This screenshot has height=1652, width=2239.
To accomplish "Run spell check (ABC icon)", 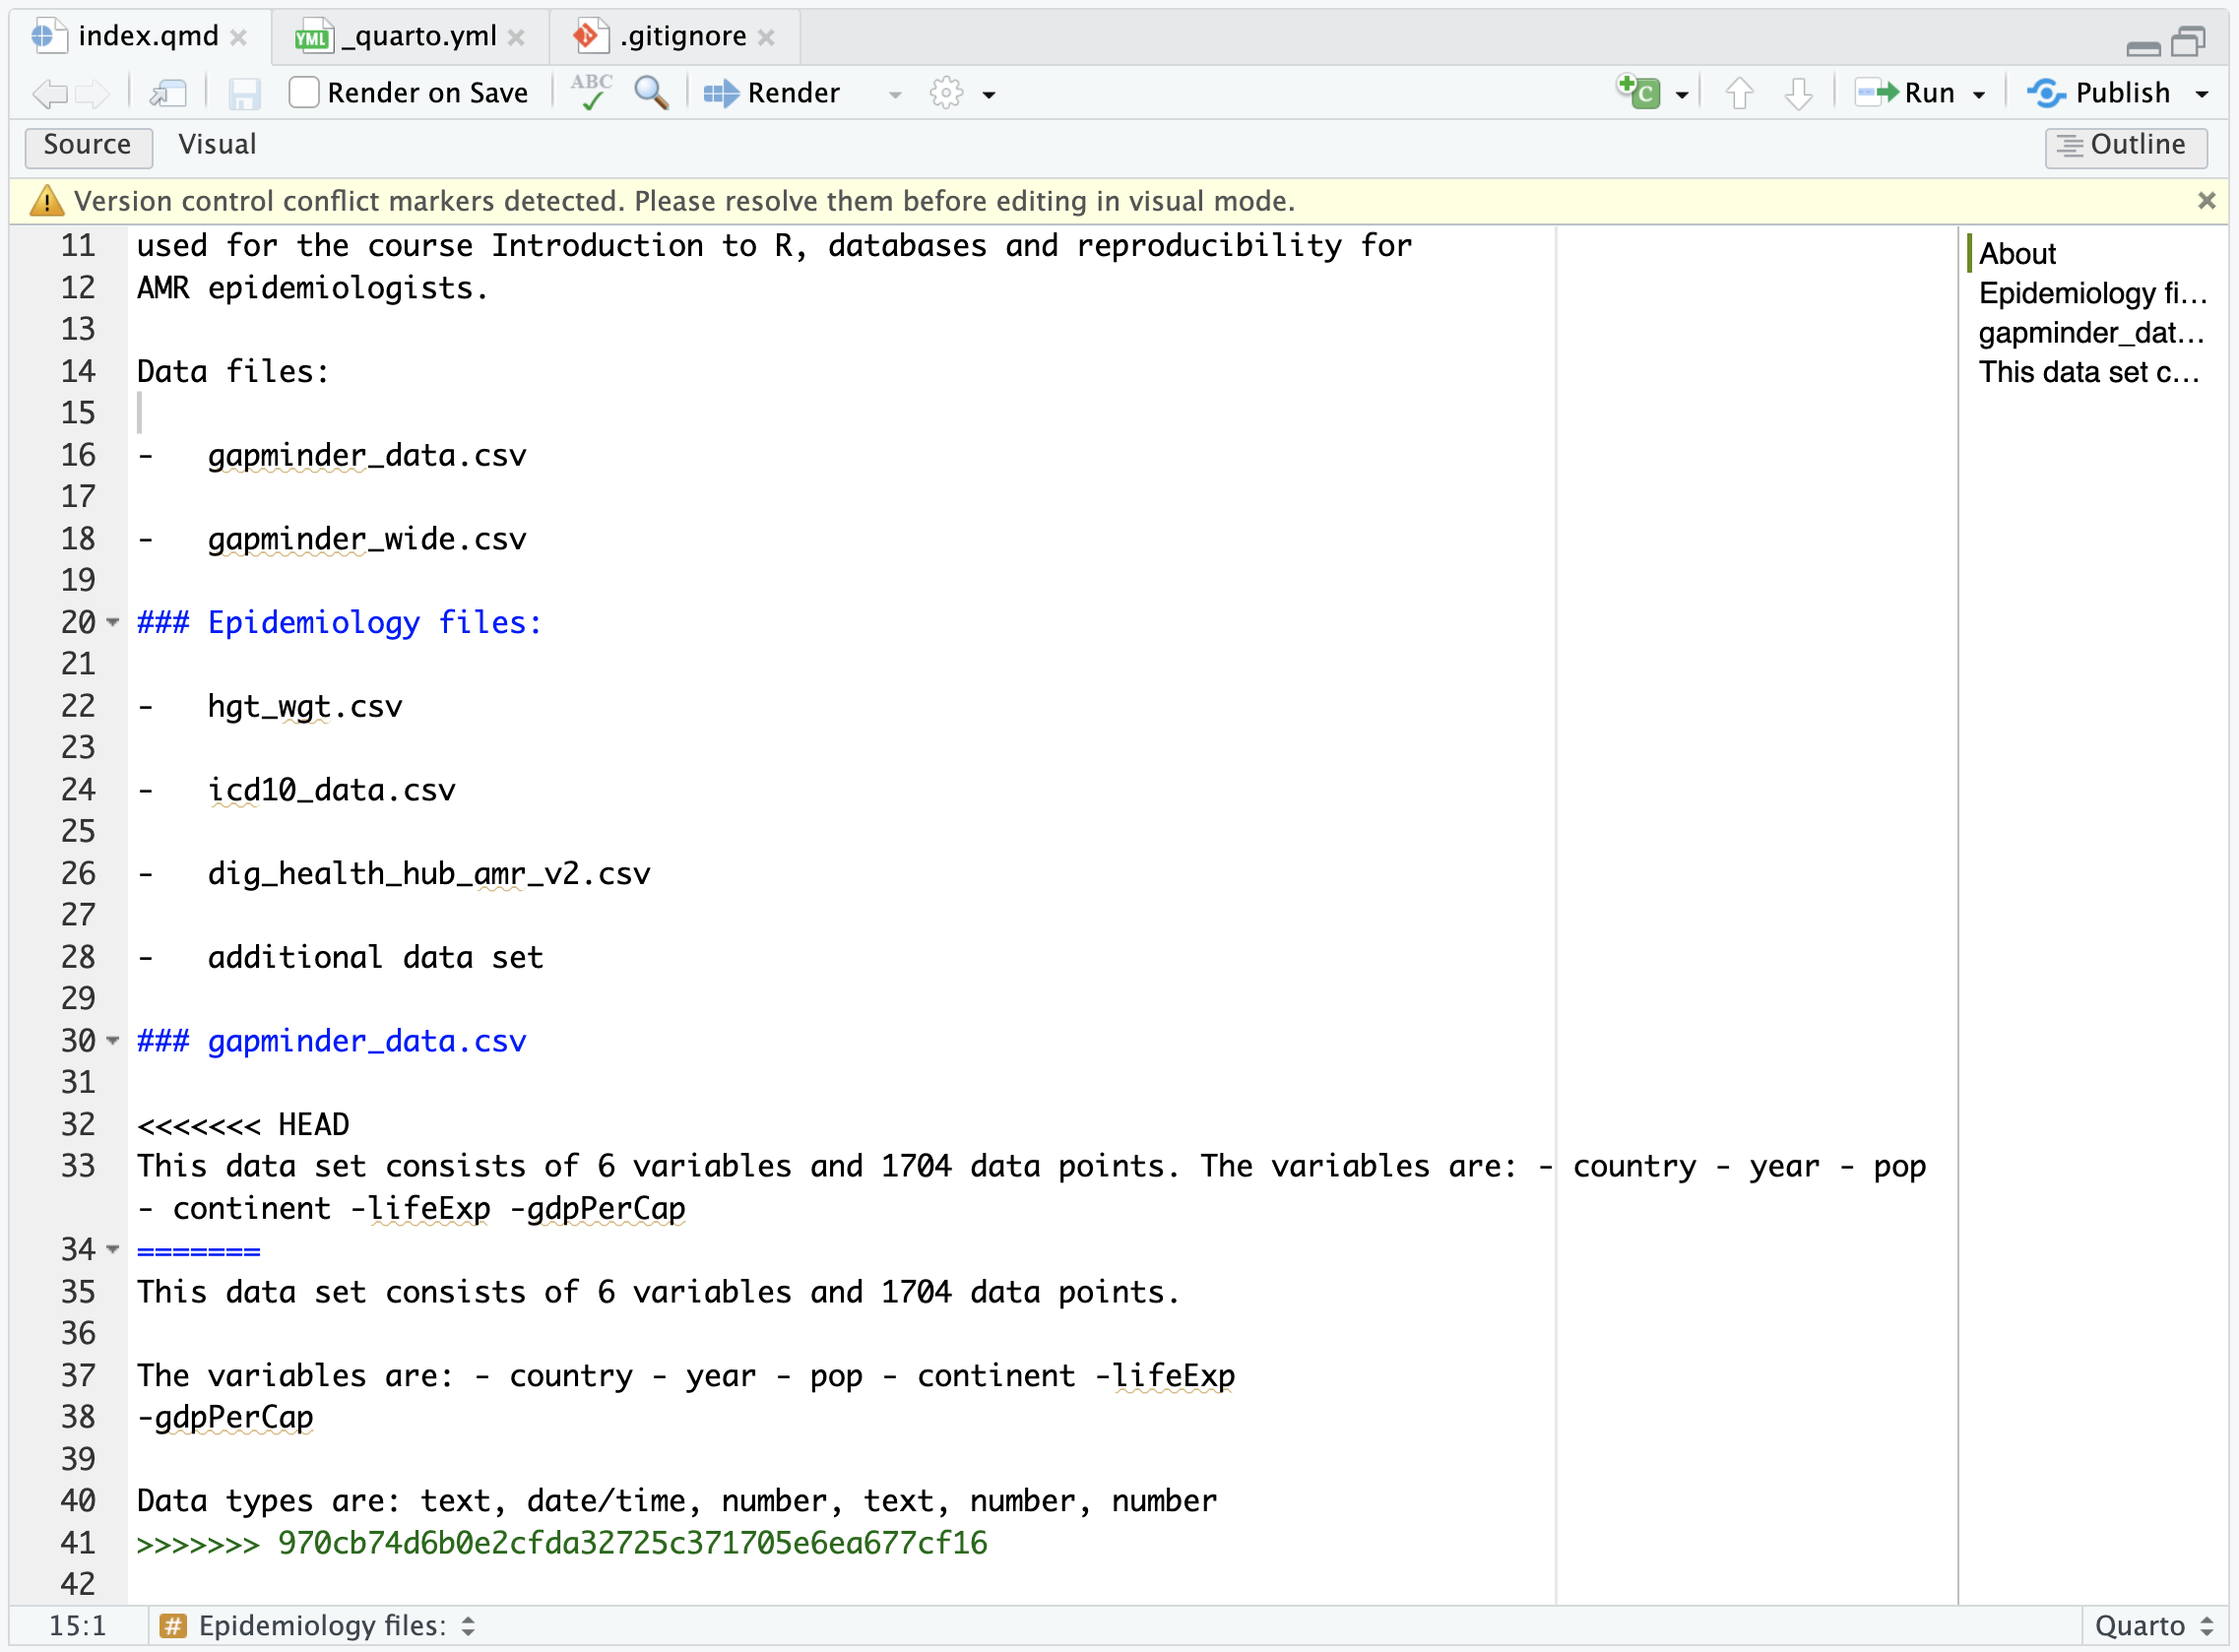I will 592,92.
